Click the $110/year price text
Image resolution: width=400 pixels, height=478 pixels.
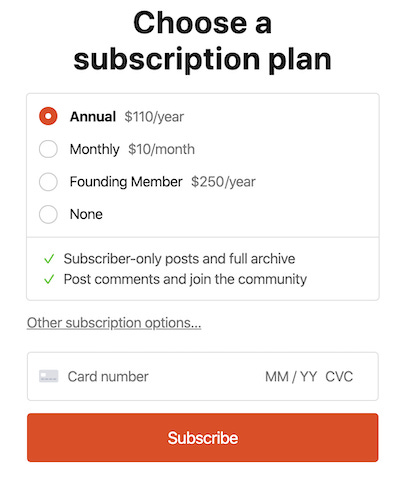pyautogui.click(x=154, y=117)
